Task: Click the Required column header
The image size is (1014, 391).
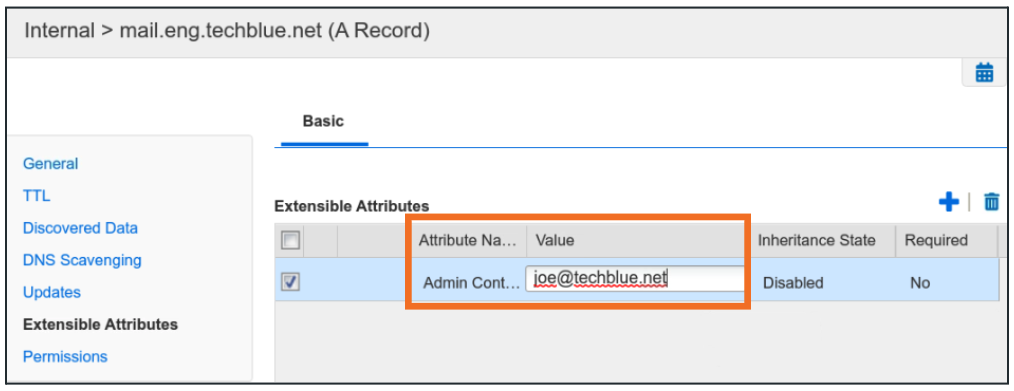Action: (936, 240)
